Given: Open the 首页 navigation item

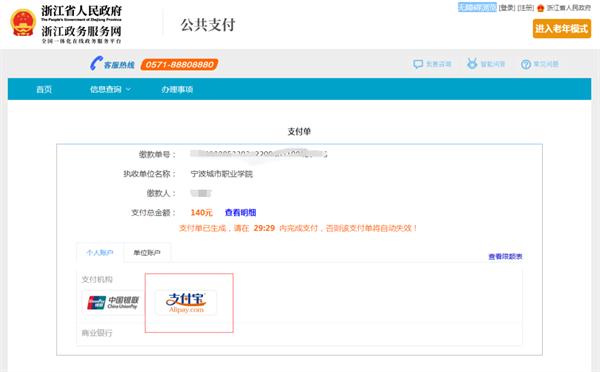Looking at the screenshot, I should coord(44,89).
